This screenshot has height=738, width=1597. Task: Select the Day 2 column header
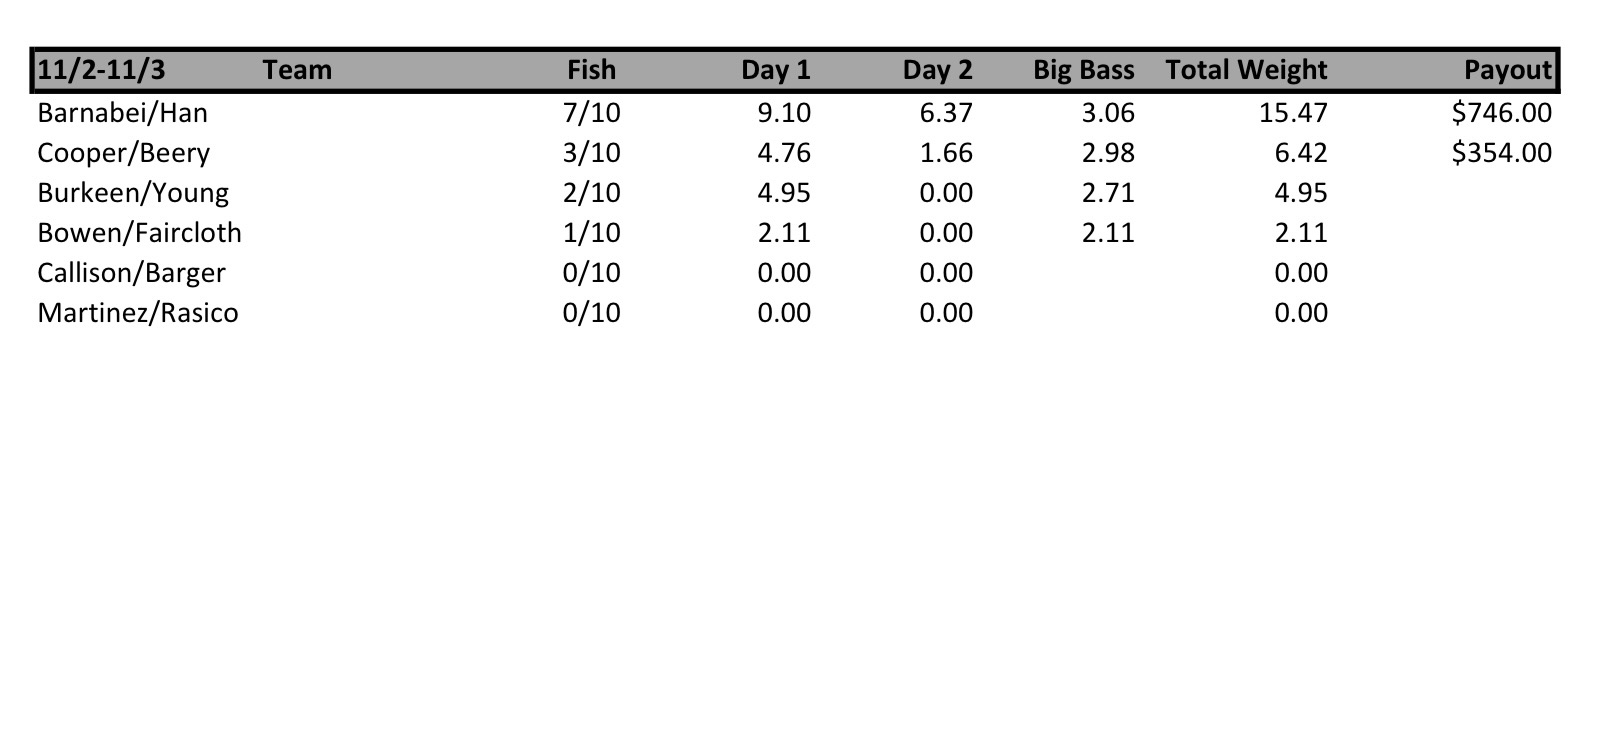pos(937,70)
